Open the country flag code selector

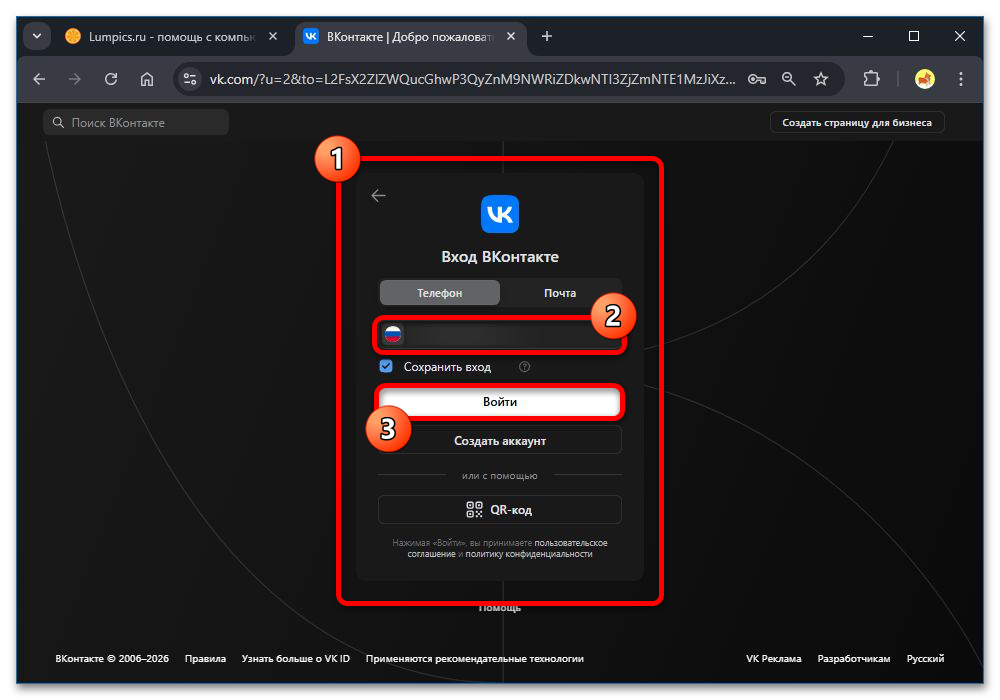tap(393, 334)
